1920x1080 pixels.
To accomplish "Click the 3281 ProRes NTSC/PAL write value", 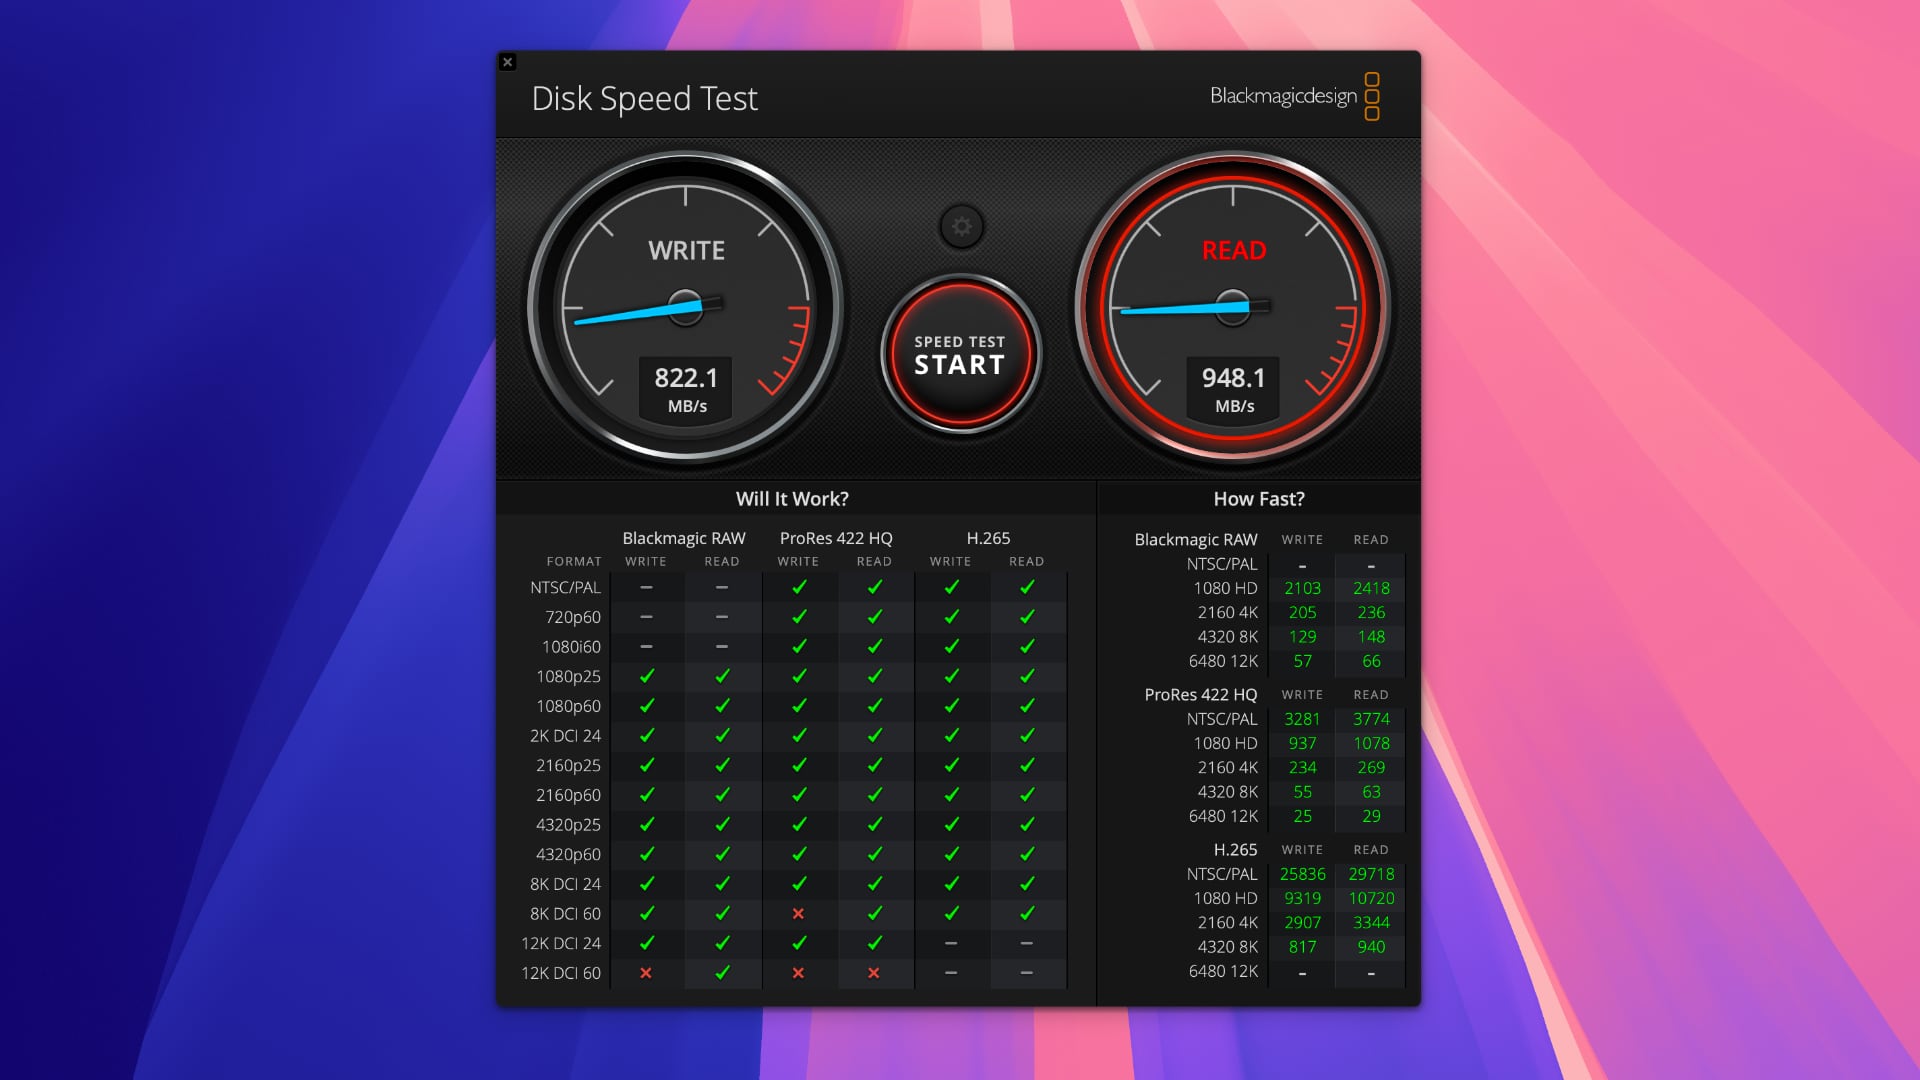I will tap(1302, 720).
